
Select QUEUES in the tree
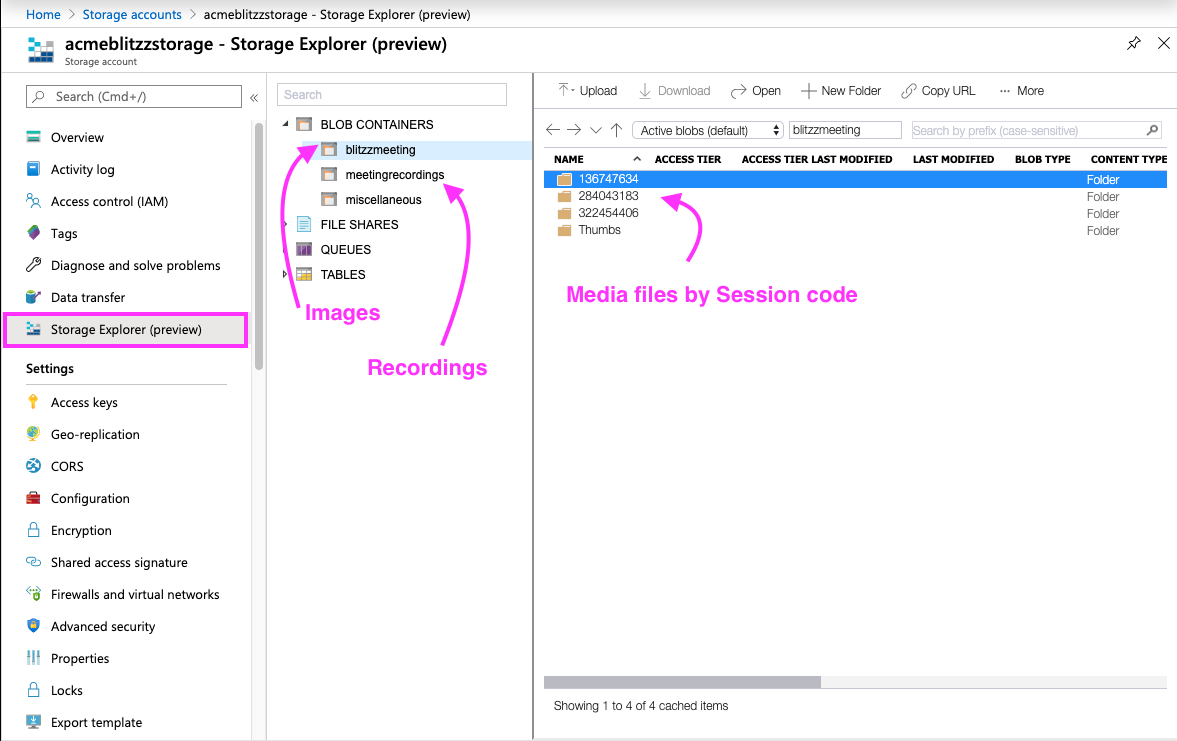coord(345,249)
